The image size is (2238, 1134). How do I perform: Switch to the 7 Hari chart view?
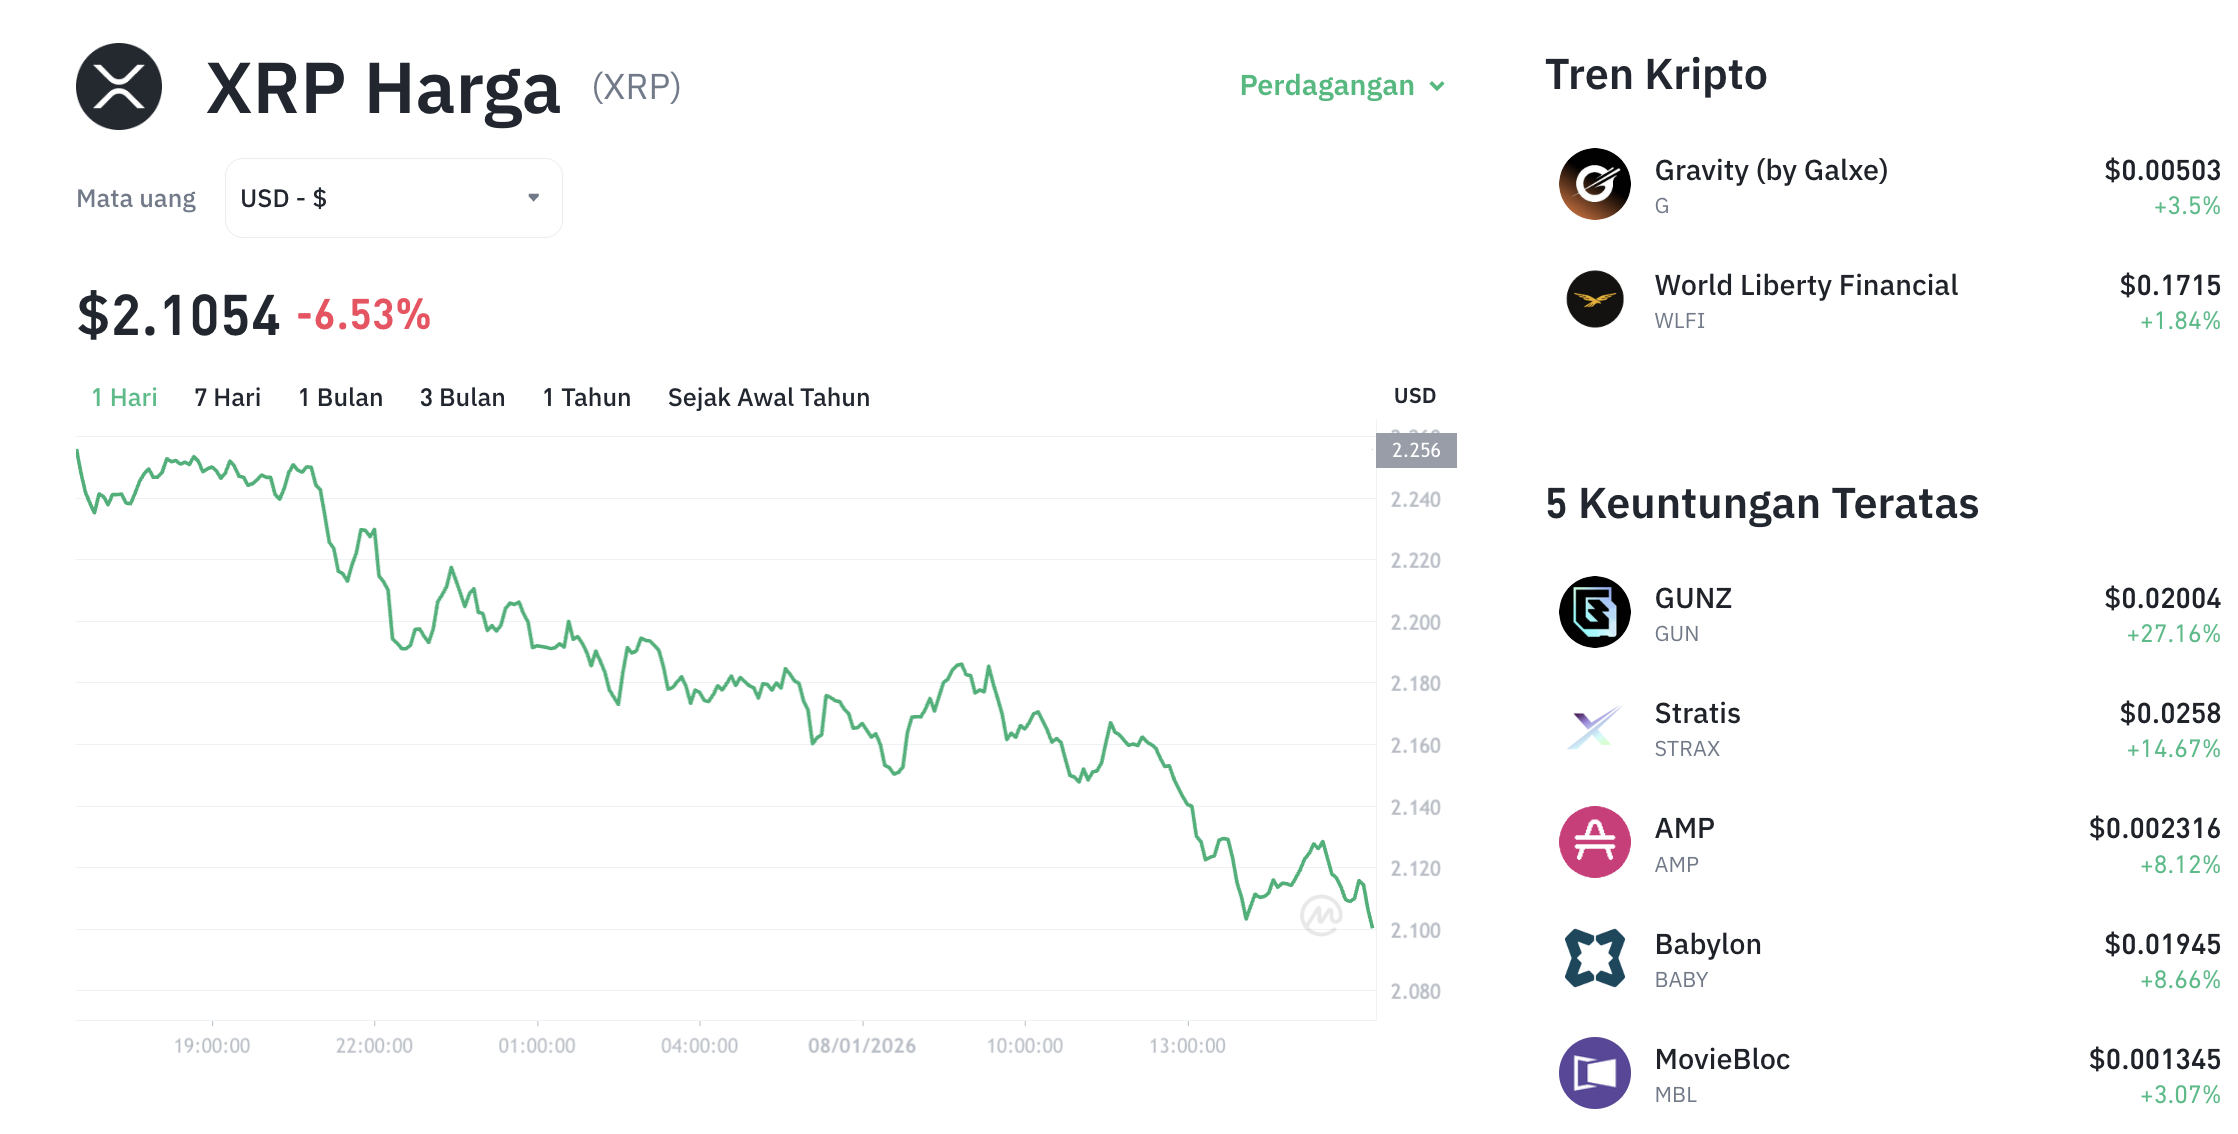coord(227,397)
